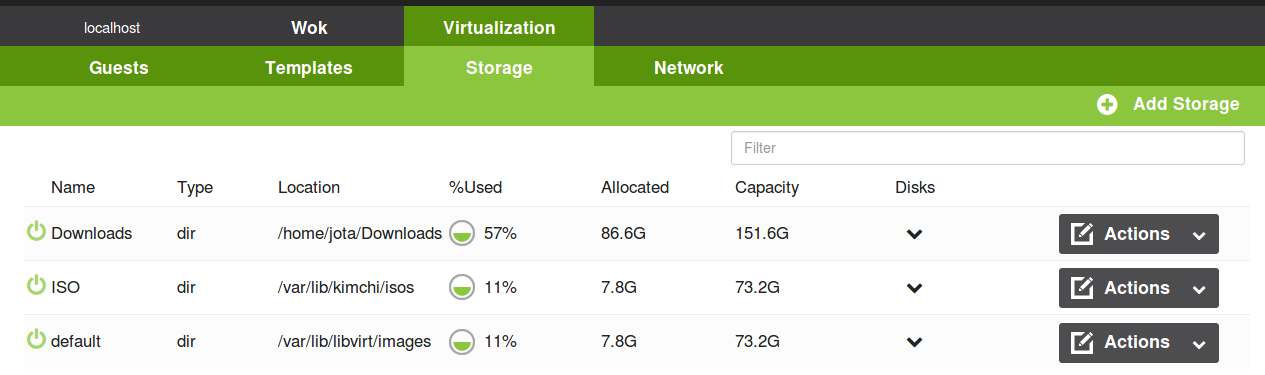The height and width of the screenshot is (375, 1265).
Task: Click the default pool power icon
Action: pos(36,340)
